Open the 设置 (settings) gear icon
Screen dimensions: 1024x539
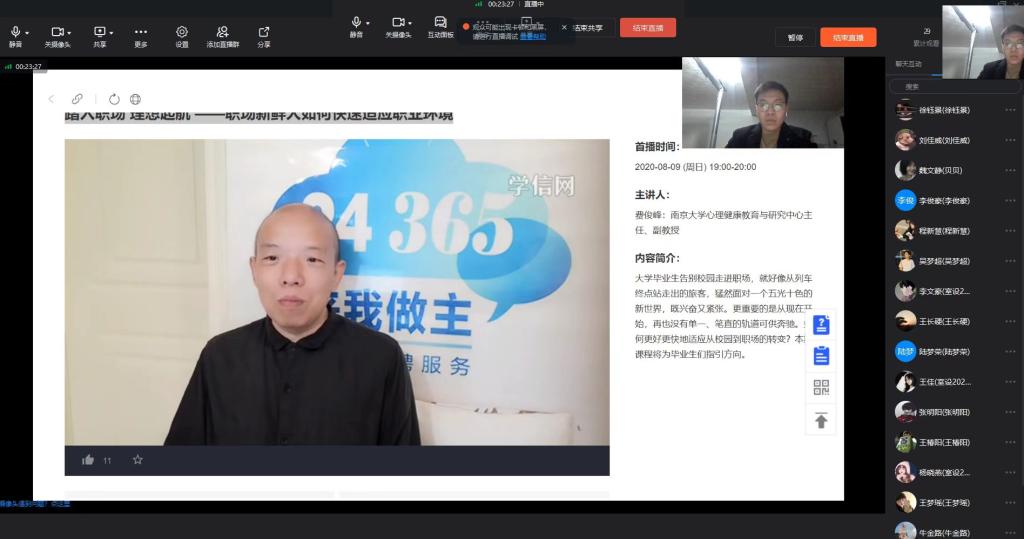[182, 33]
